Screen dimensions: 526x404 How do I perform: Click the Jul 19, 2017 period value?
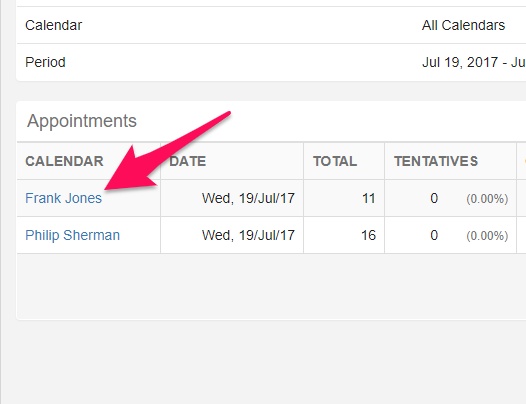click(474, 62)
